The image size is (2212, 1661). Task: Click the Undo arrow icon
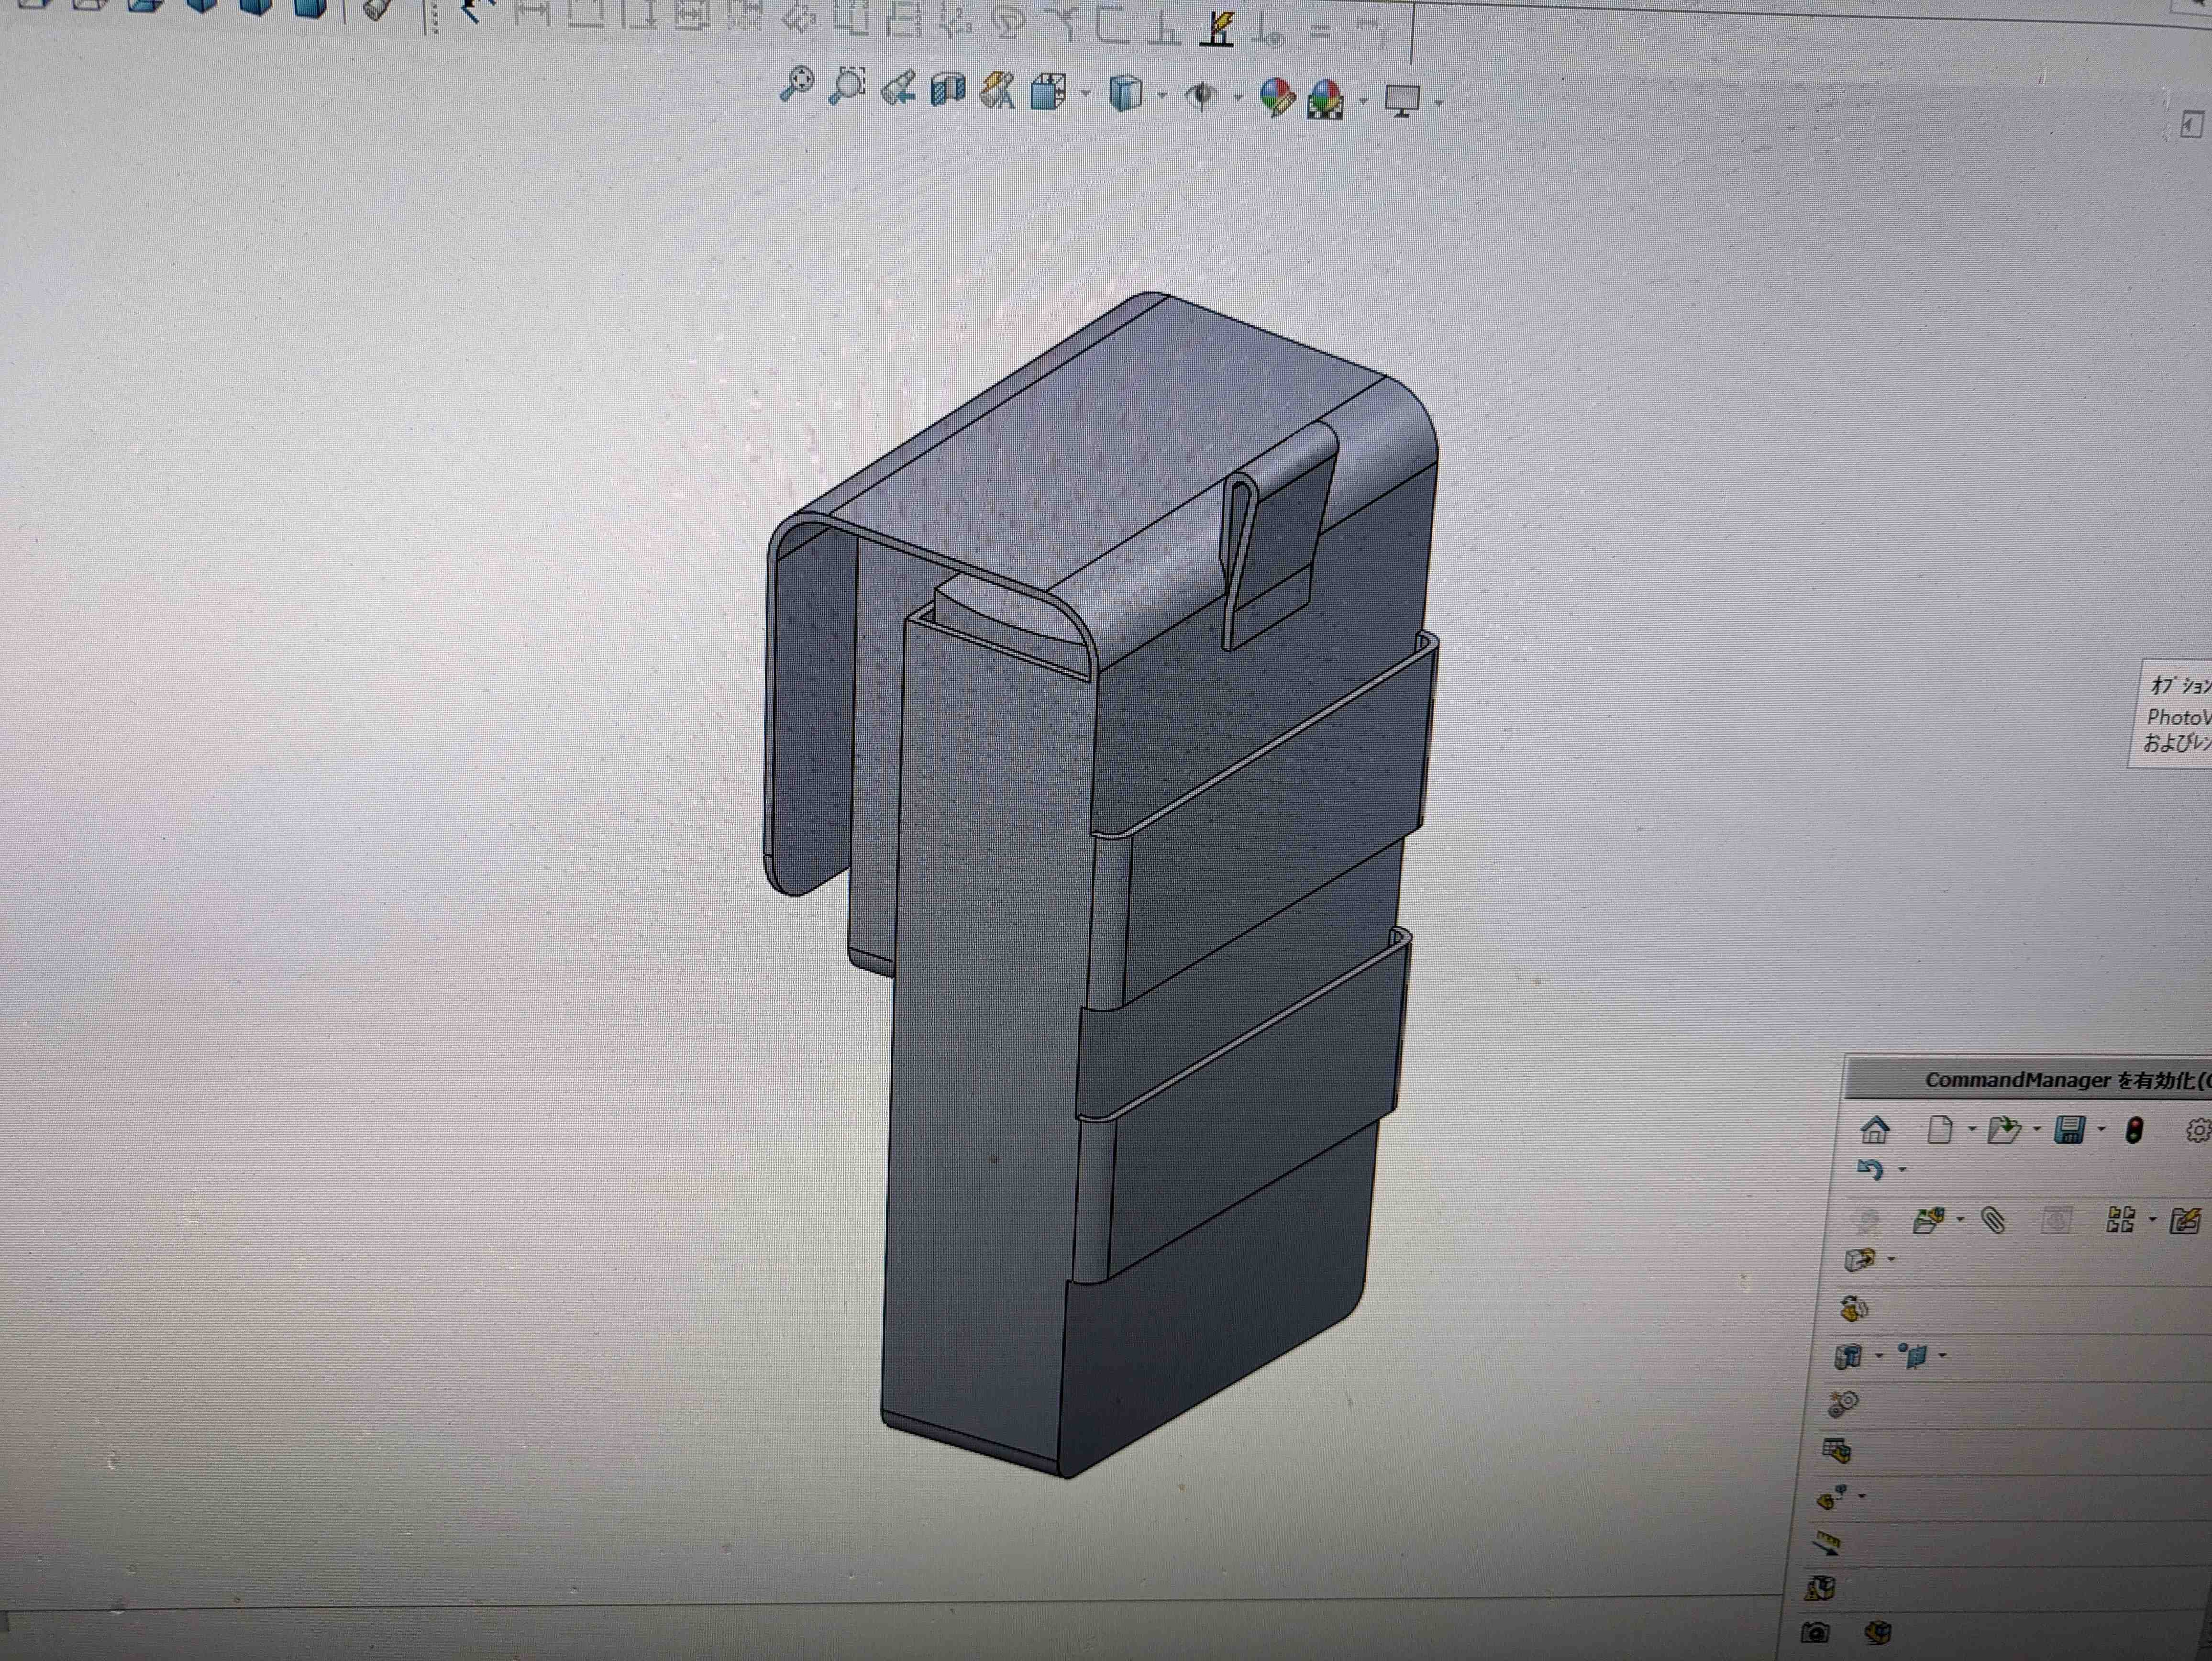click(1870, 1169)
